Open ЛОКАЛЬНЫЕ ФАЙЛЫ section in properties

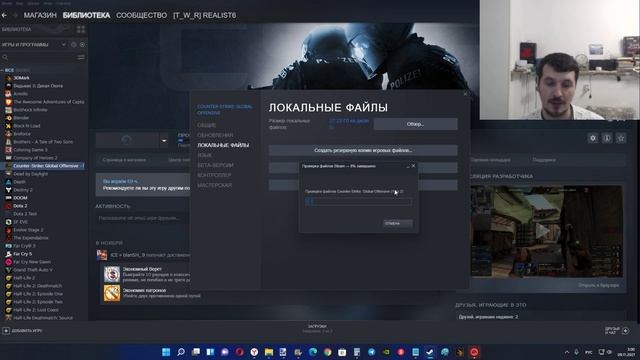[223, 145]
